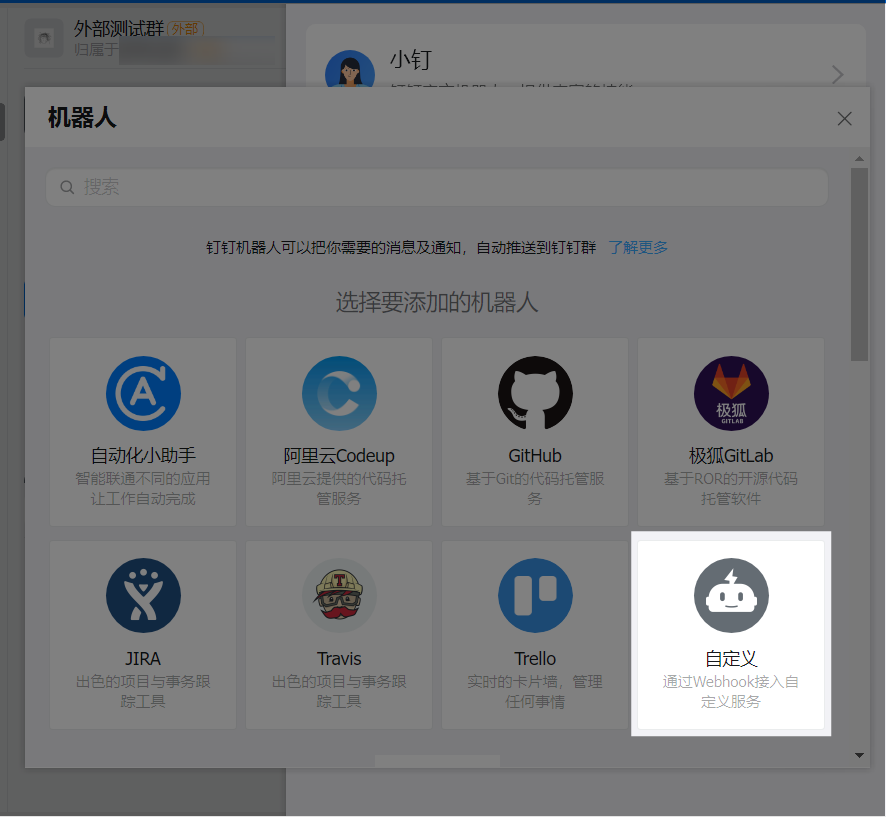Choose the 阿里云Codeup robot icon
This screenshot has width=886, height=817.
pos(339,393)
